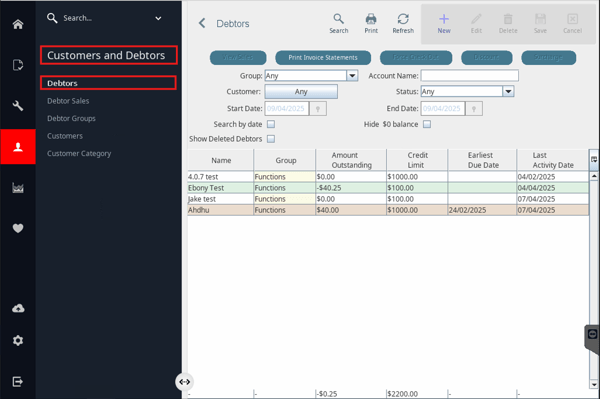
Task: Click the View Sales button
Action: [x=238, y=58]
